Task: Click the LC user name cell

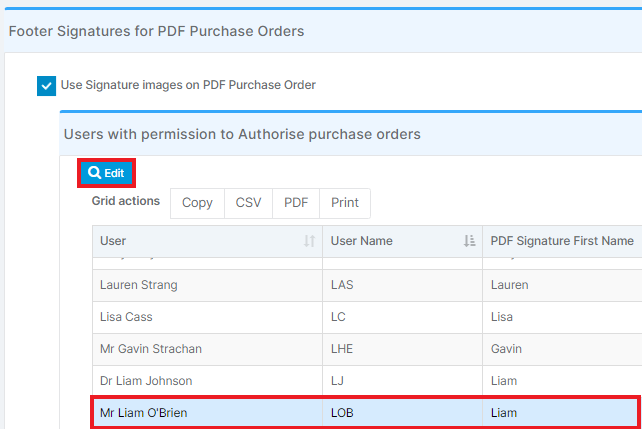Action: click(402, 317)
